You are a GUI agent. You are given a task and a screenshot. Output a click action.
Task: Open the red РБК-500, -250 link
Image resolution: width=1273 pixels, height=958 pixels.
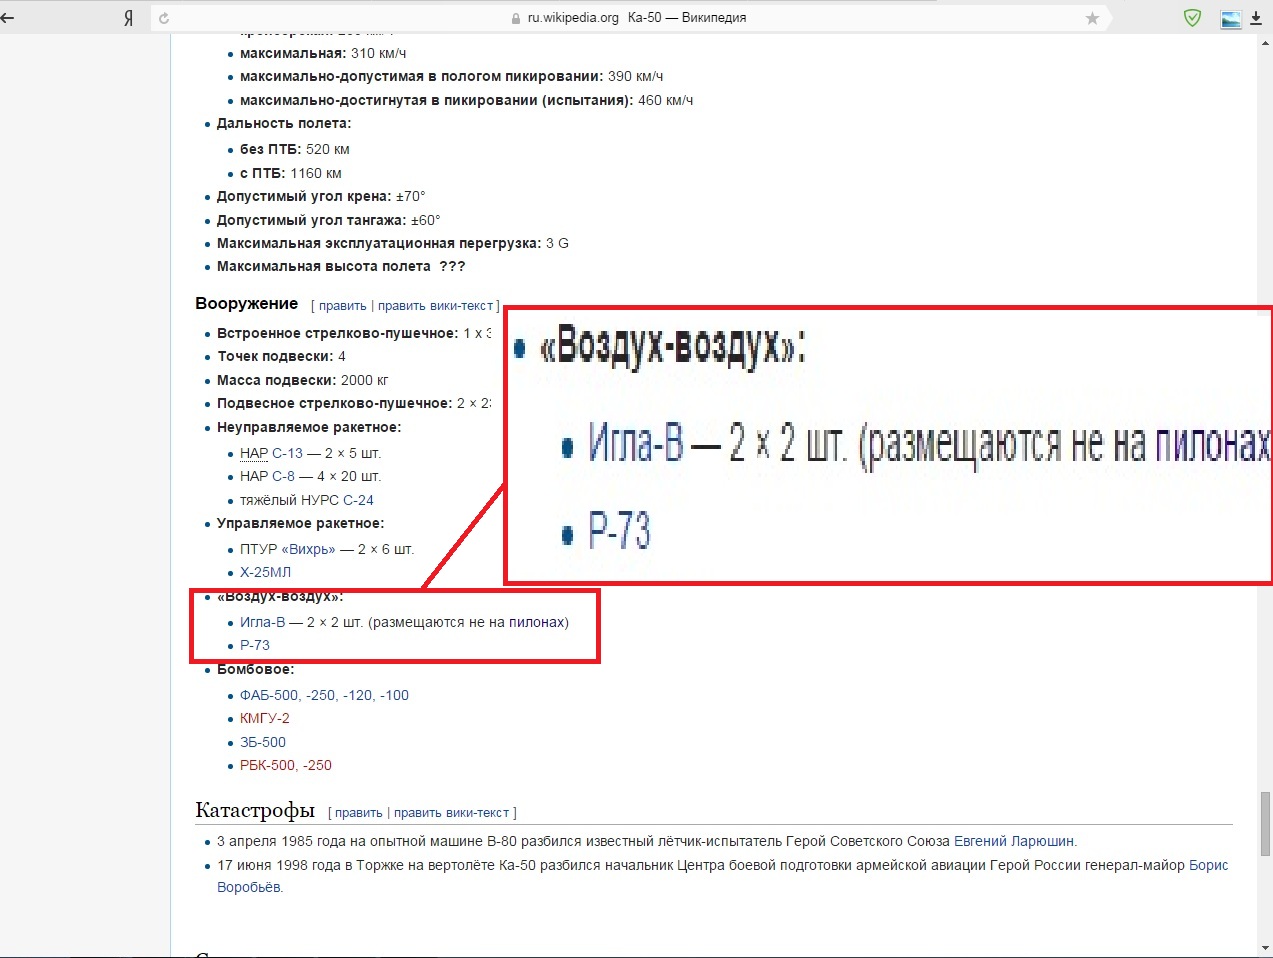[x=286, y=765]
